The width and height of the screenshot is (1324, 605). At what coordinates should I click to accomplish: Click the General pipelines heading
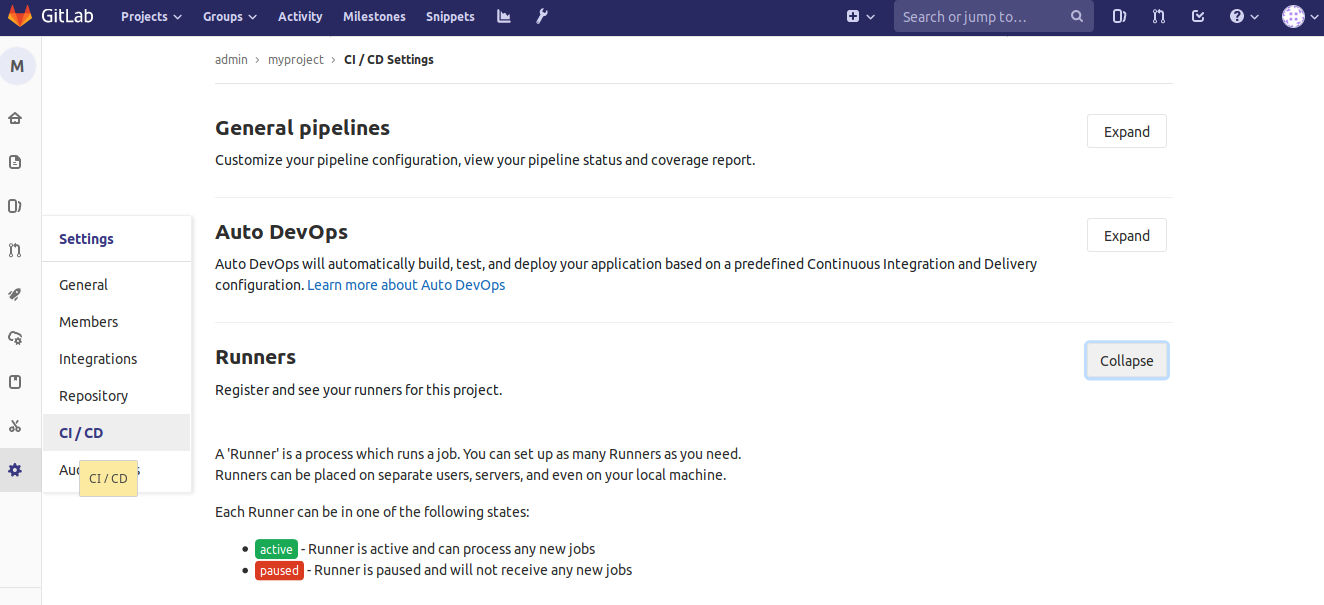tap(302, 128)
